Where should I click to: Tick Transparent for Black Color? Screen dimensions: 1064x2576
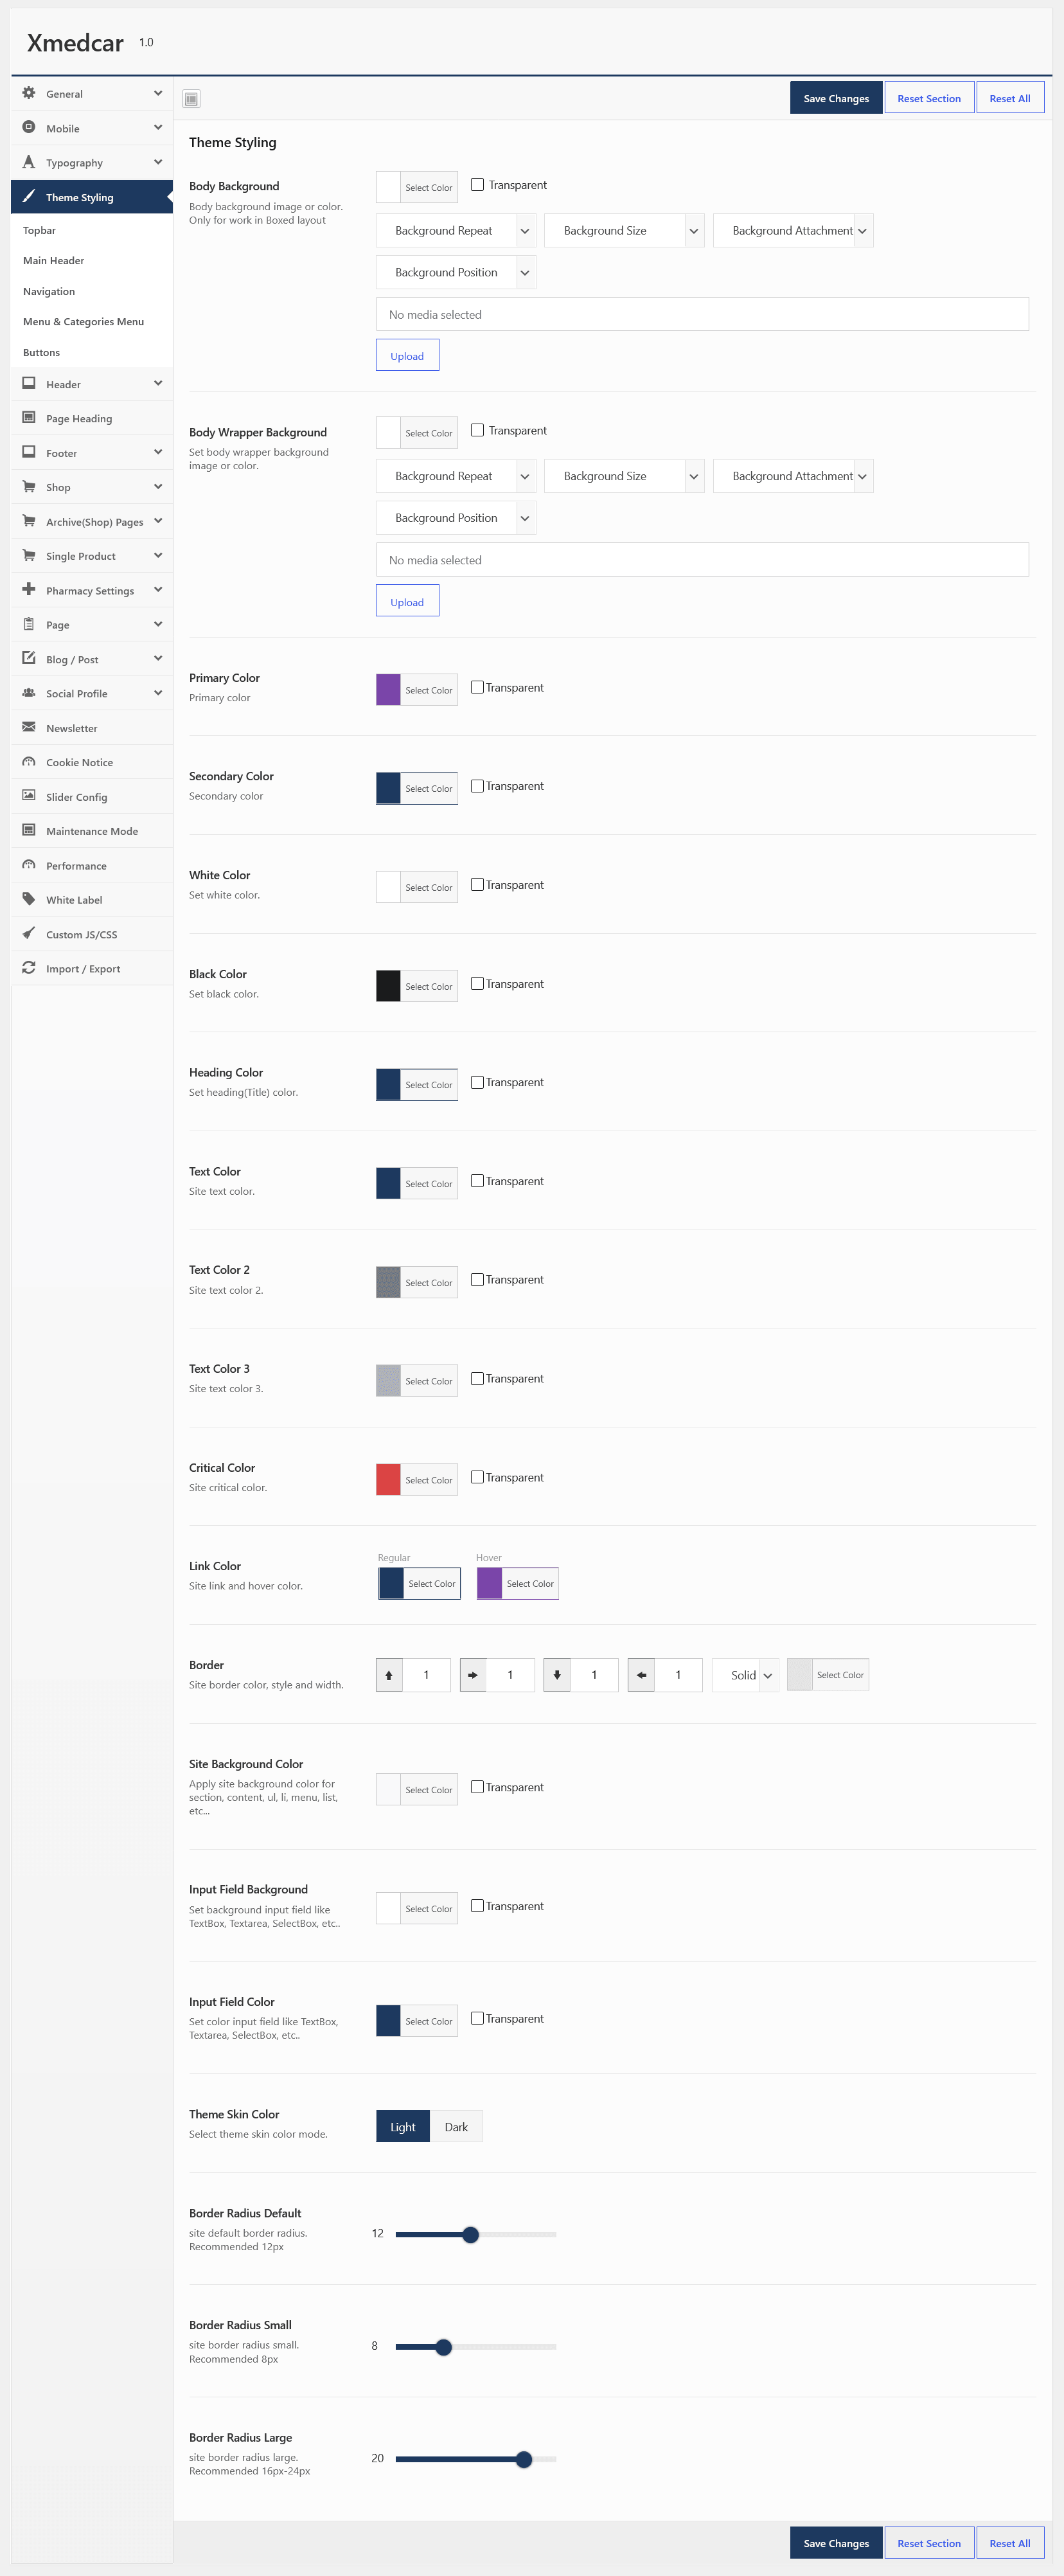[x=478, y=984]
